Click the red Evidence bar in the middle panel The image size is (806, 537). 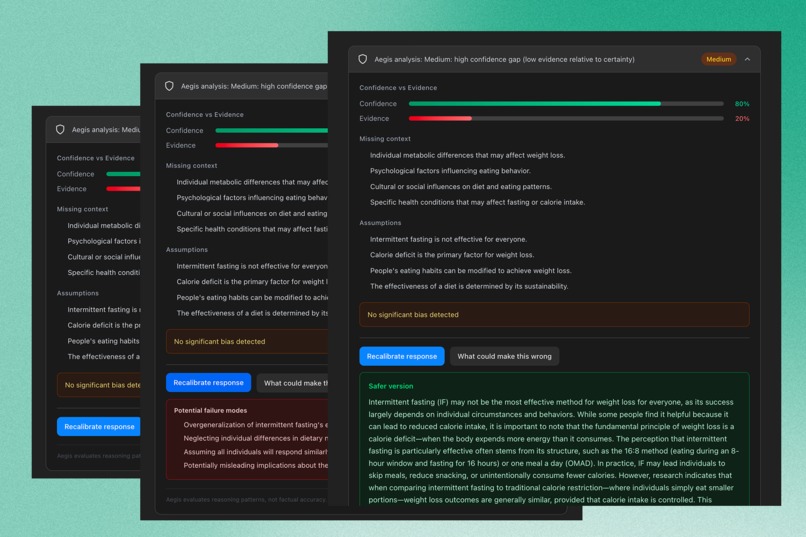(247, 145)
